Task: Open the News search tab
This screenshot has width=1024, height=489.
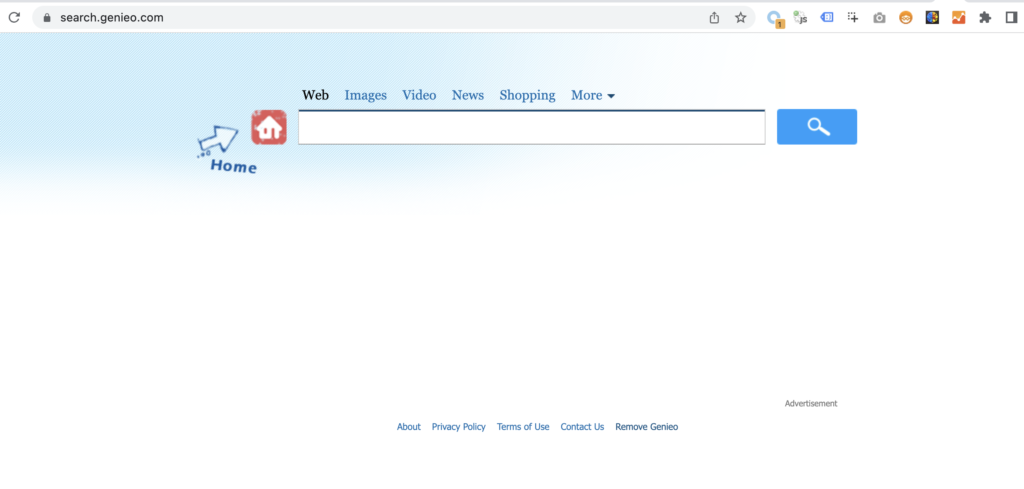Action: pyautogui.click(x=467, y=95)
